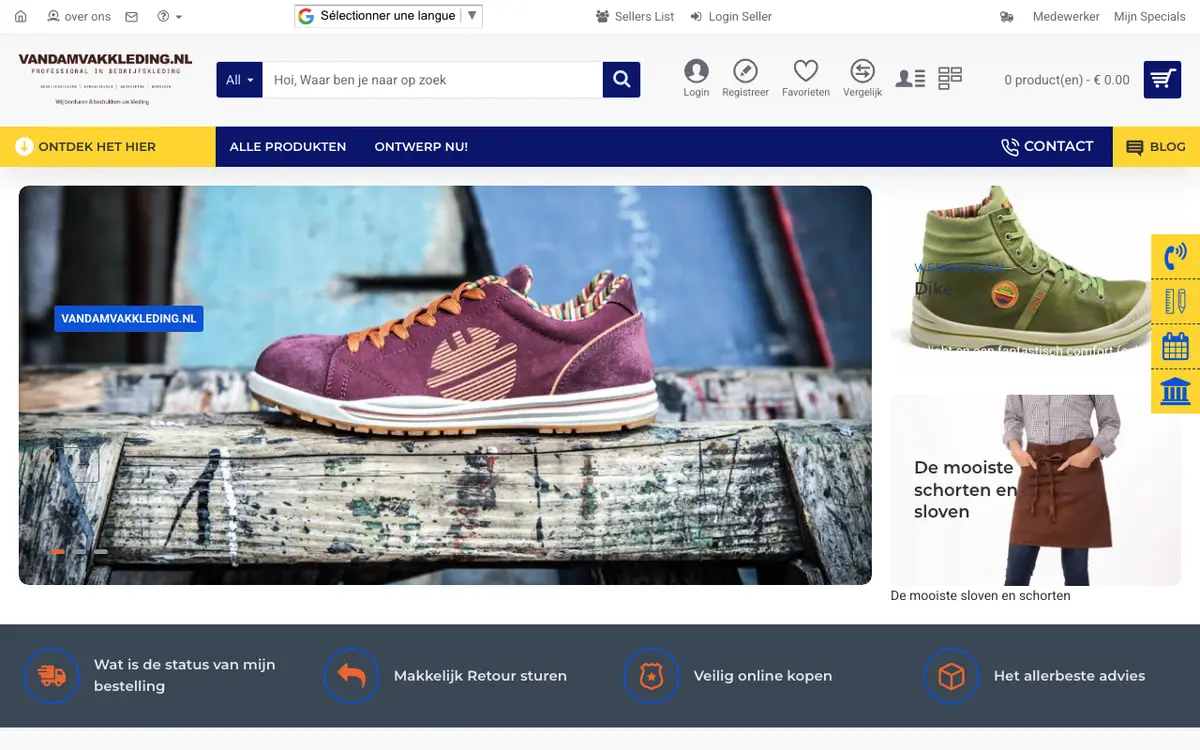Open the Contact menu item

(x=1047, y=147)
